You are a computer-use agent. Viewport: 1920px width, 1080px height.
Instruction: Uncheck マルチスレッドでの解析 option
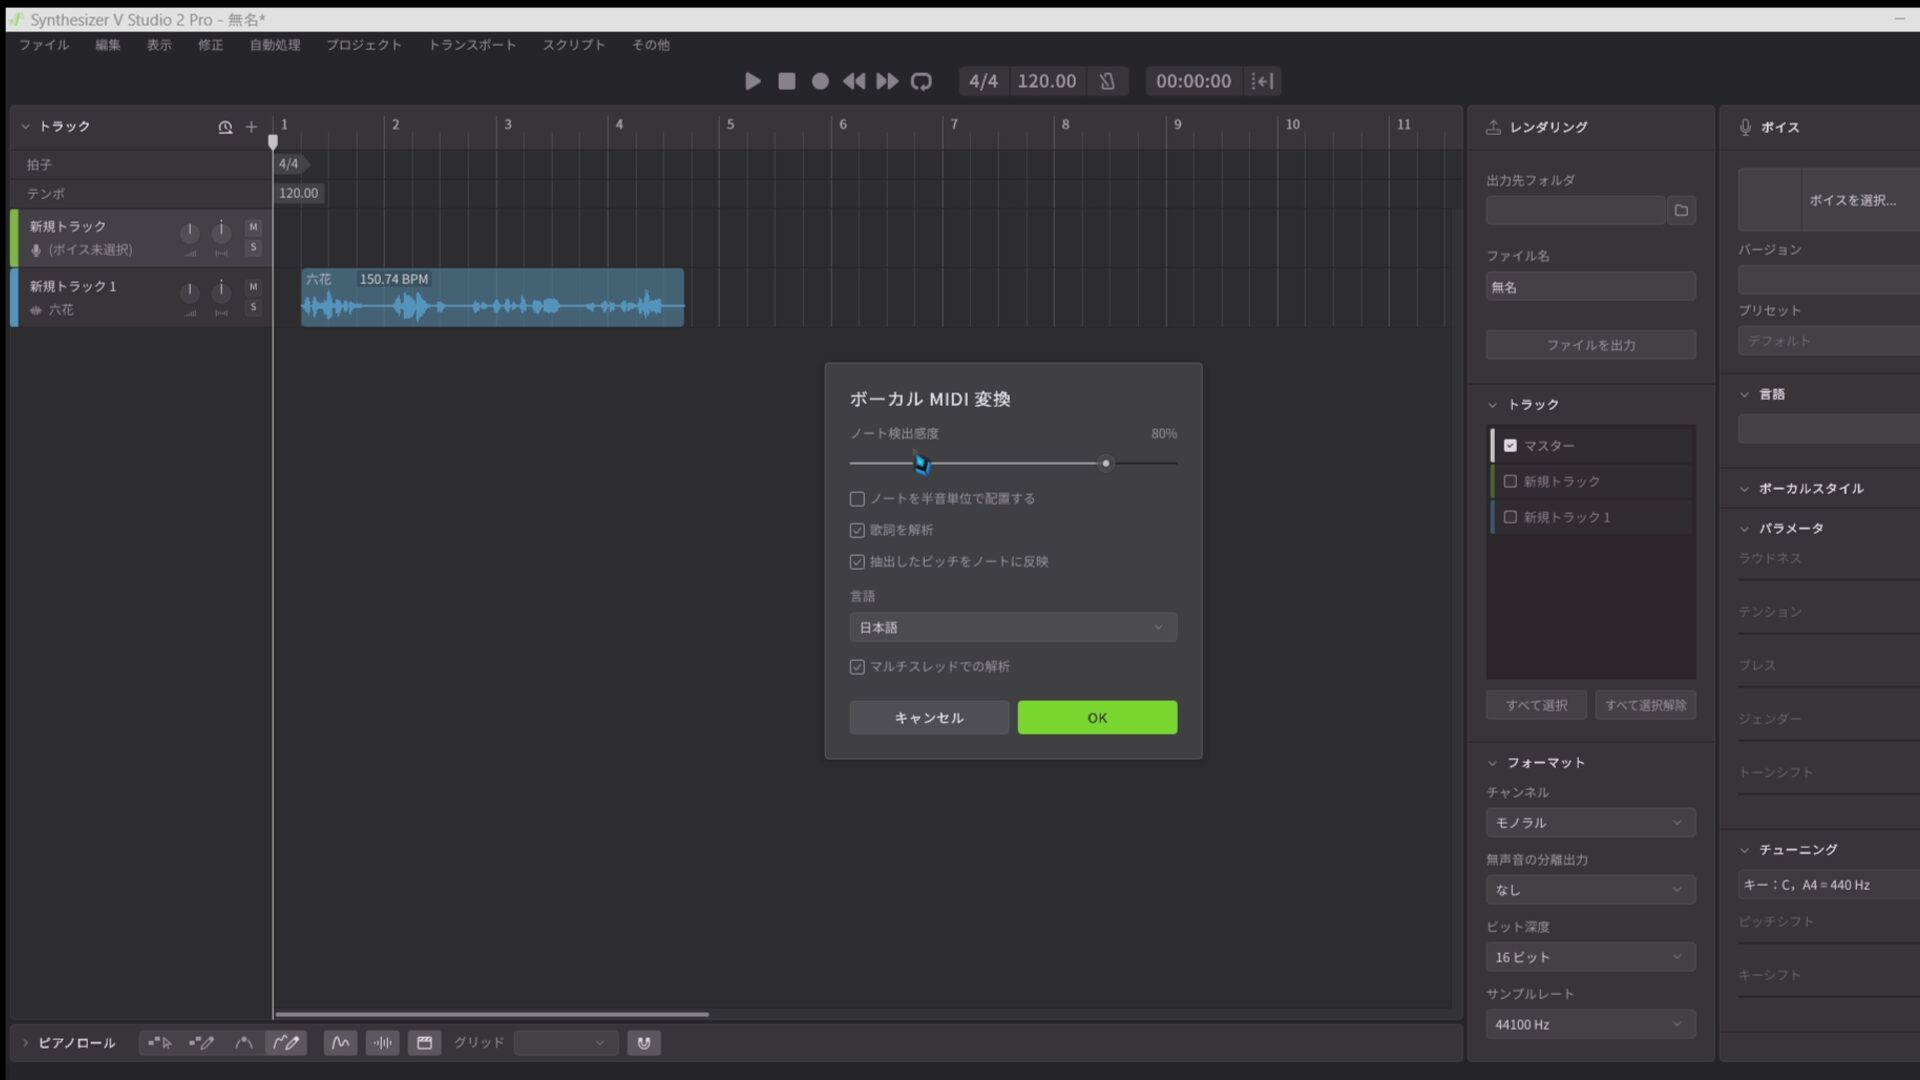(x=857, y=667)
